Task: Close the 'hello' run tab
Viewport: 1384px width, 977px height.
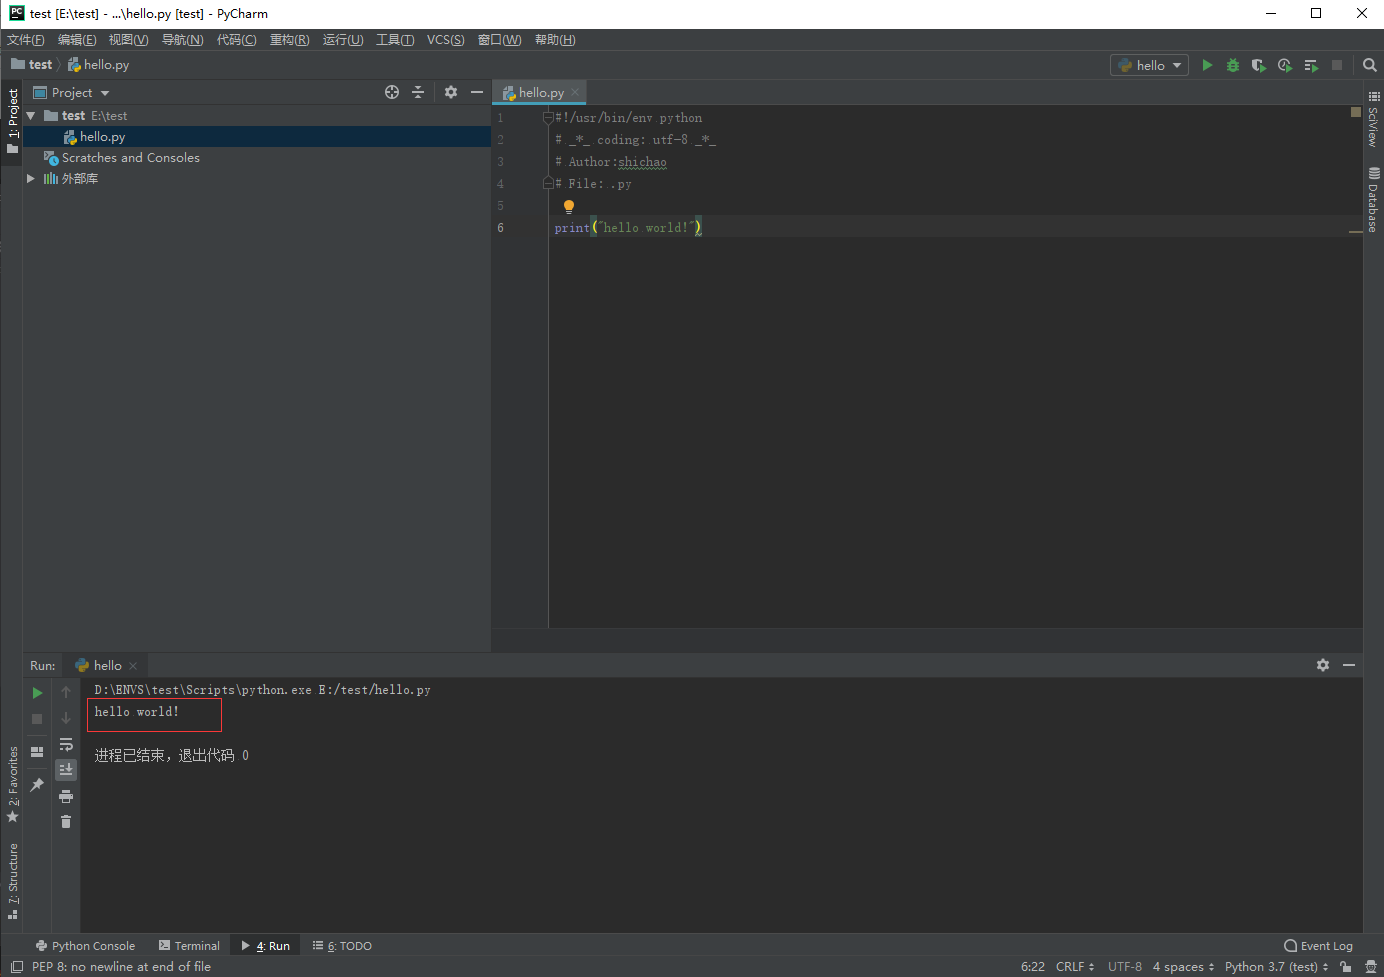Action: (x=133, y=666)
